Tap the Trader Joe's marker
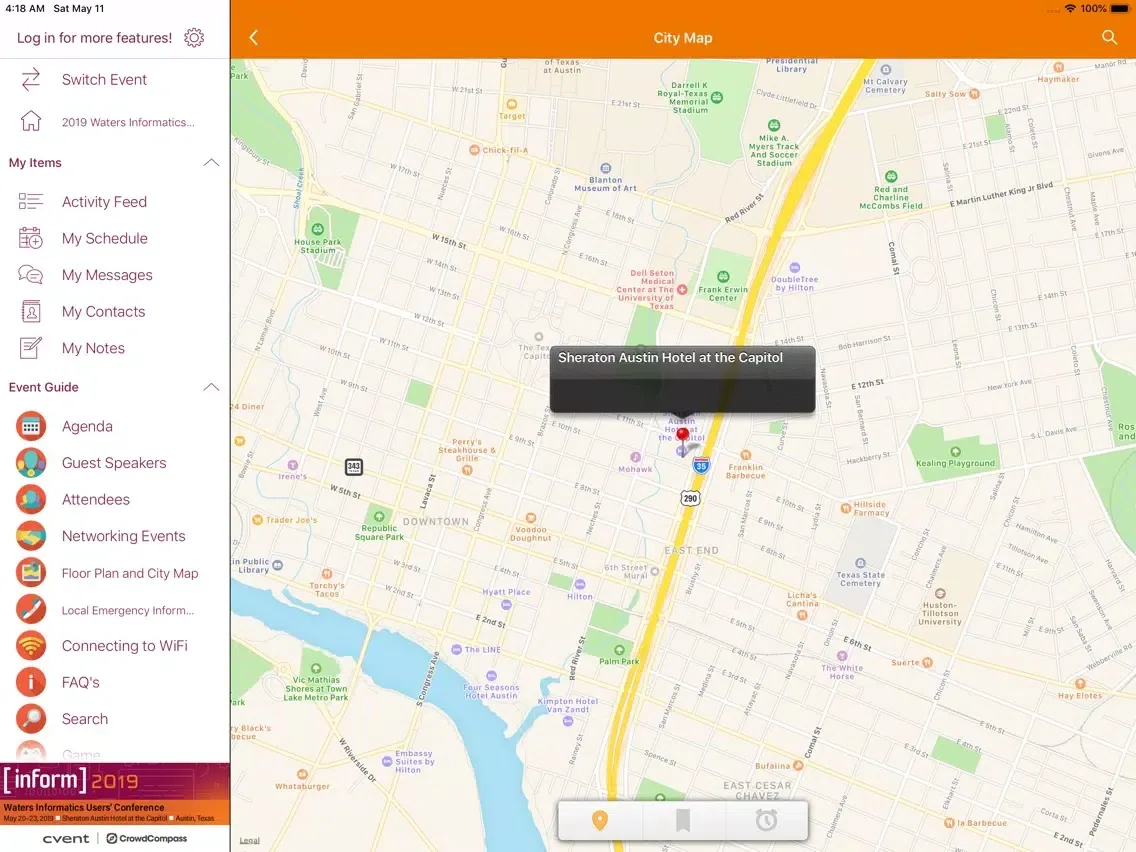 [x=257, y=519]
